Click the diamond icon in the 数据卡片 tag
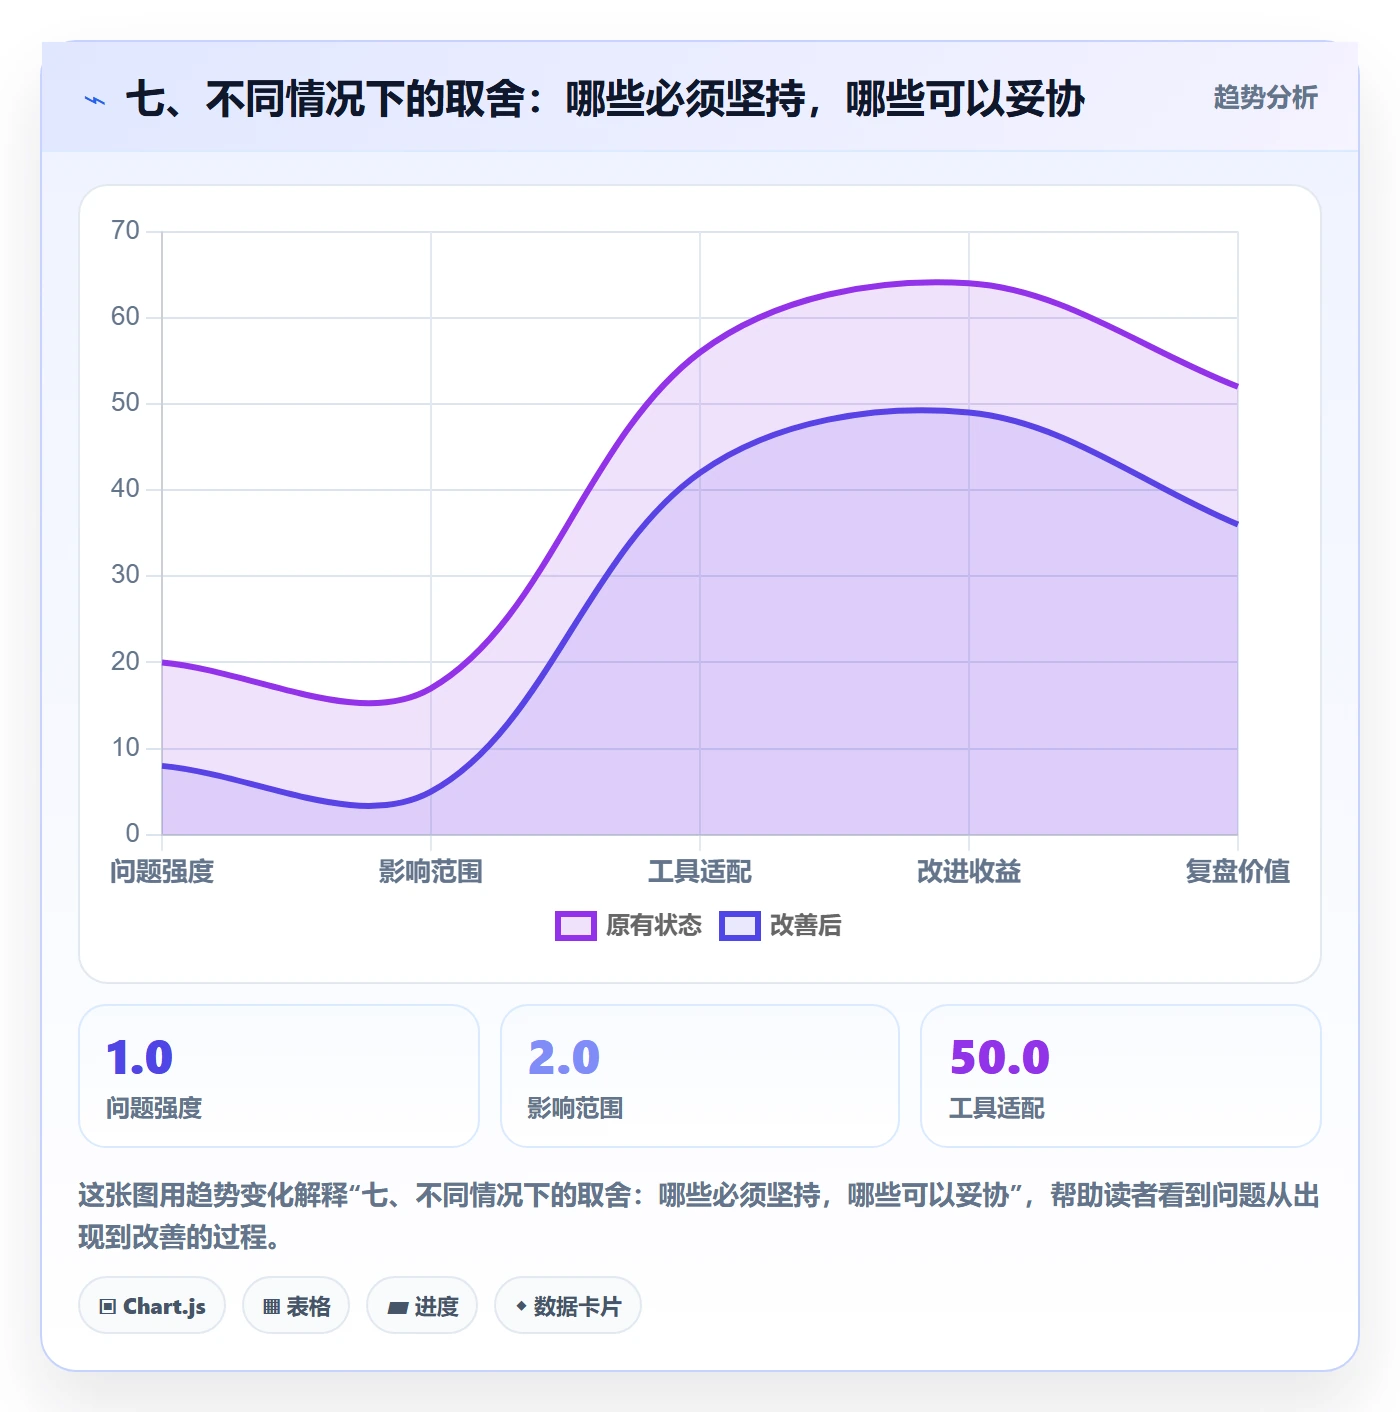Screen dimensions: 1400x1412 point(521,1306)
